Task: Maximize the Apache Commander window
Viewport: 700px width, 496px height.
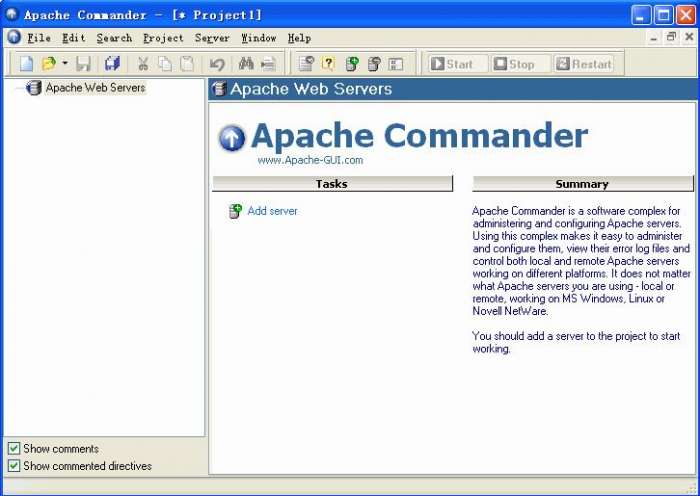Action: click(x=663, y=15)
